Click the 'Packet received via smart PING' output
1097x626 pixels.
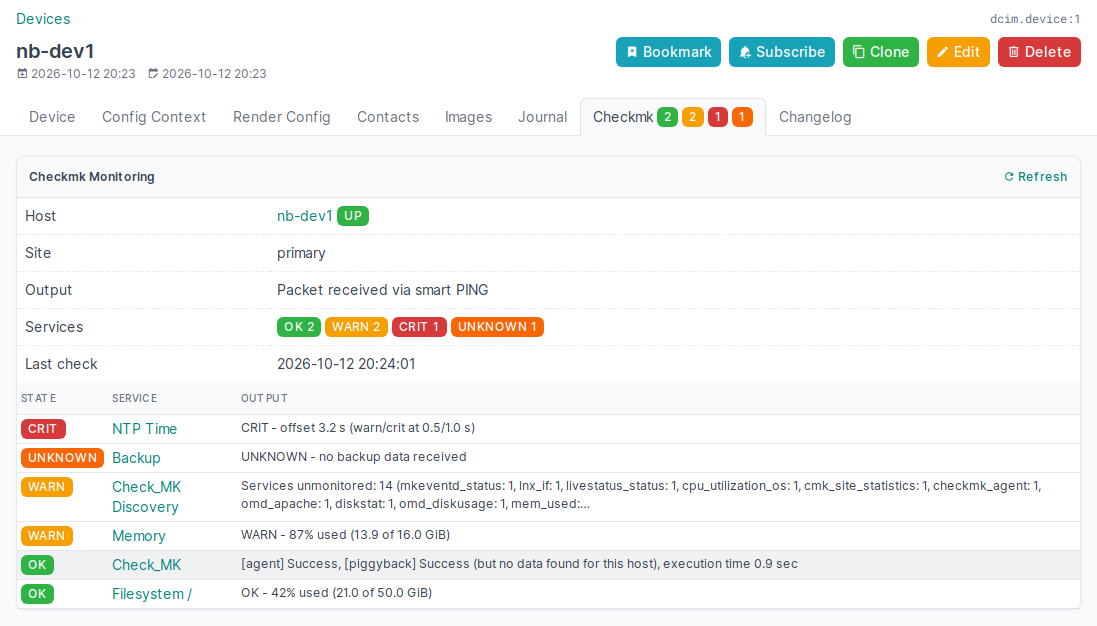[383, 290]
